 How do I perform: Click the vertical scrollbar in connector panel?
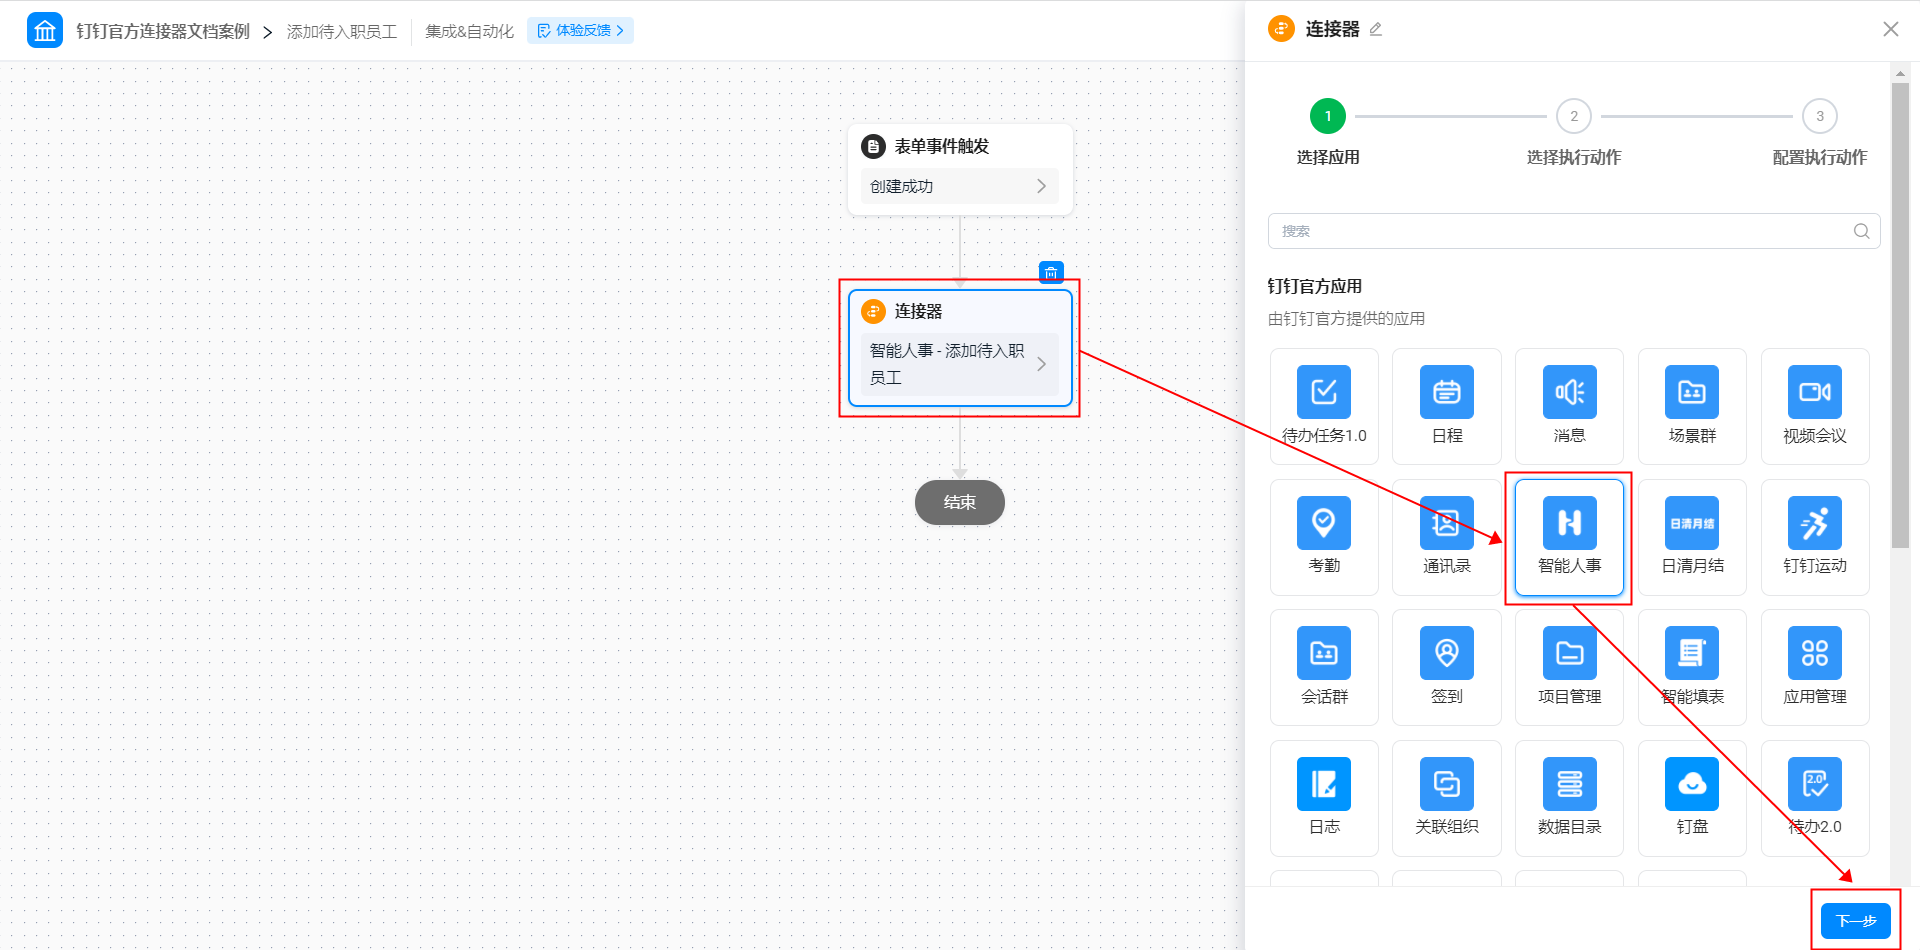[1900, 315]
